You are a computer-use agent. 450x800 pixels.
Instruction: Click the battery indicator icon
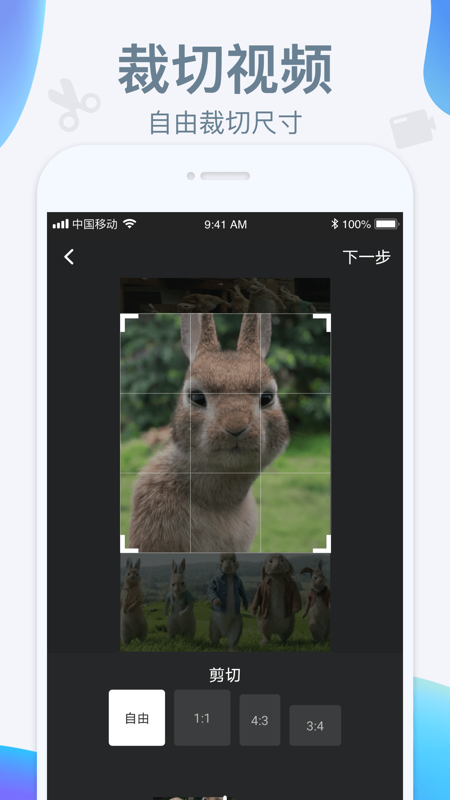click(x=387, y=224)
